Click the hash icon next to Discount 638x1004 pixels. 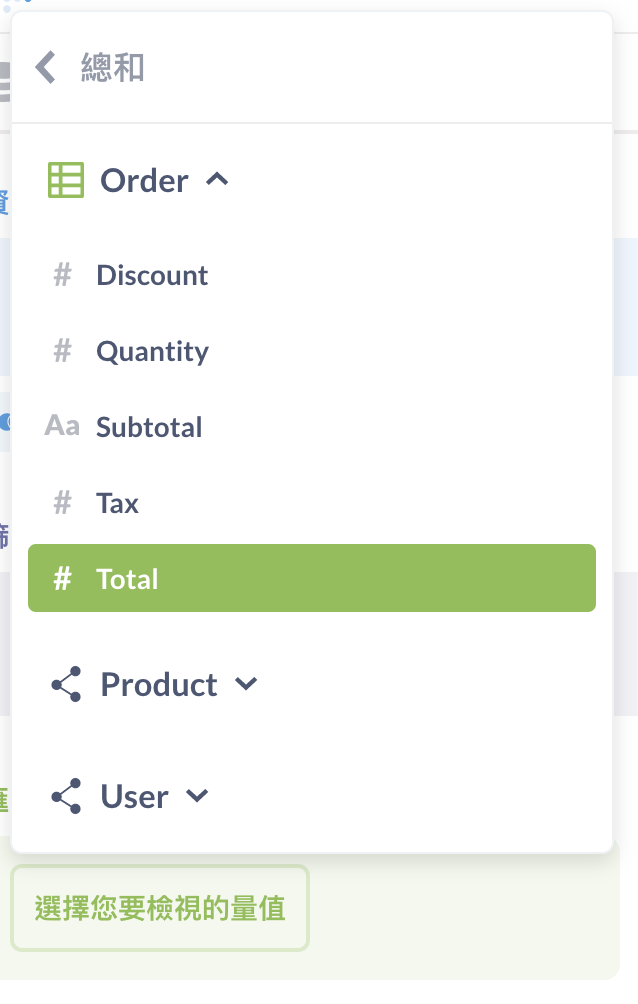tap(62, 275)
